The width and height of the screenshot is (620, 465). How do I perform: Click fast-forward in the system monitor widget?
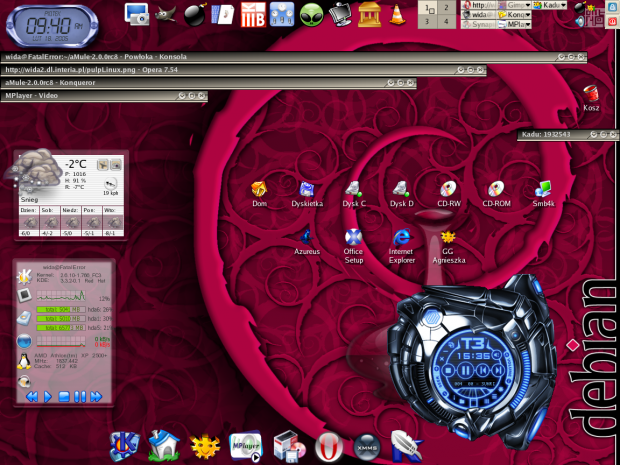point(96,397)
